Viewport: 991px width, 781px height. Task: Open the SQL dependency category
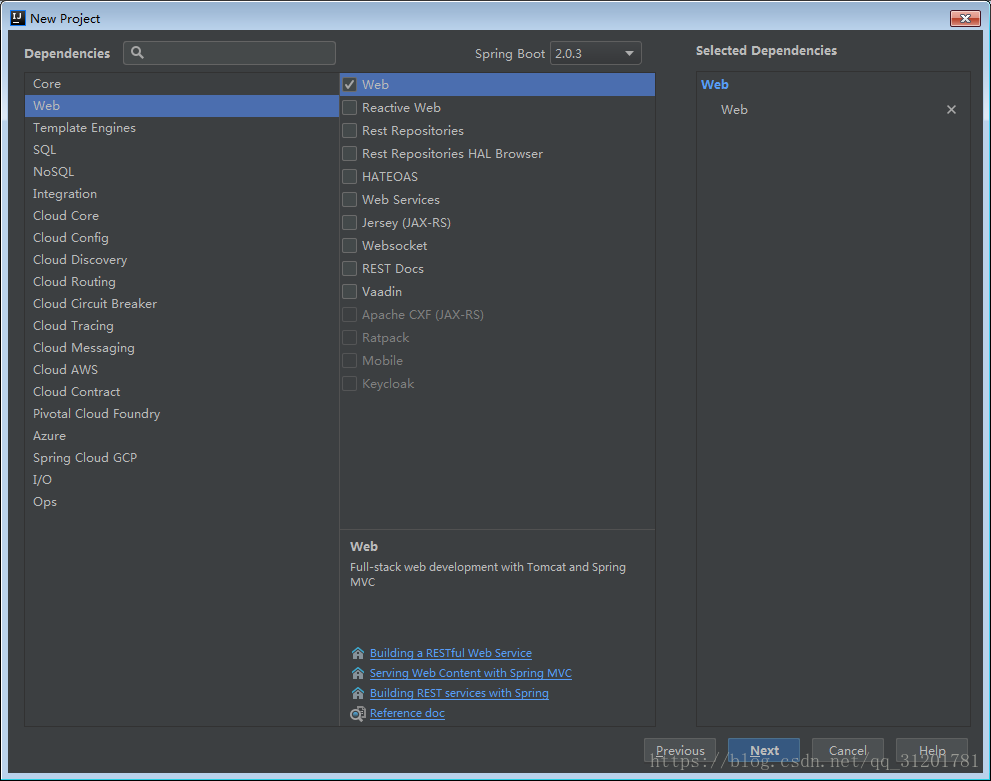[181, 150]
